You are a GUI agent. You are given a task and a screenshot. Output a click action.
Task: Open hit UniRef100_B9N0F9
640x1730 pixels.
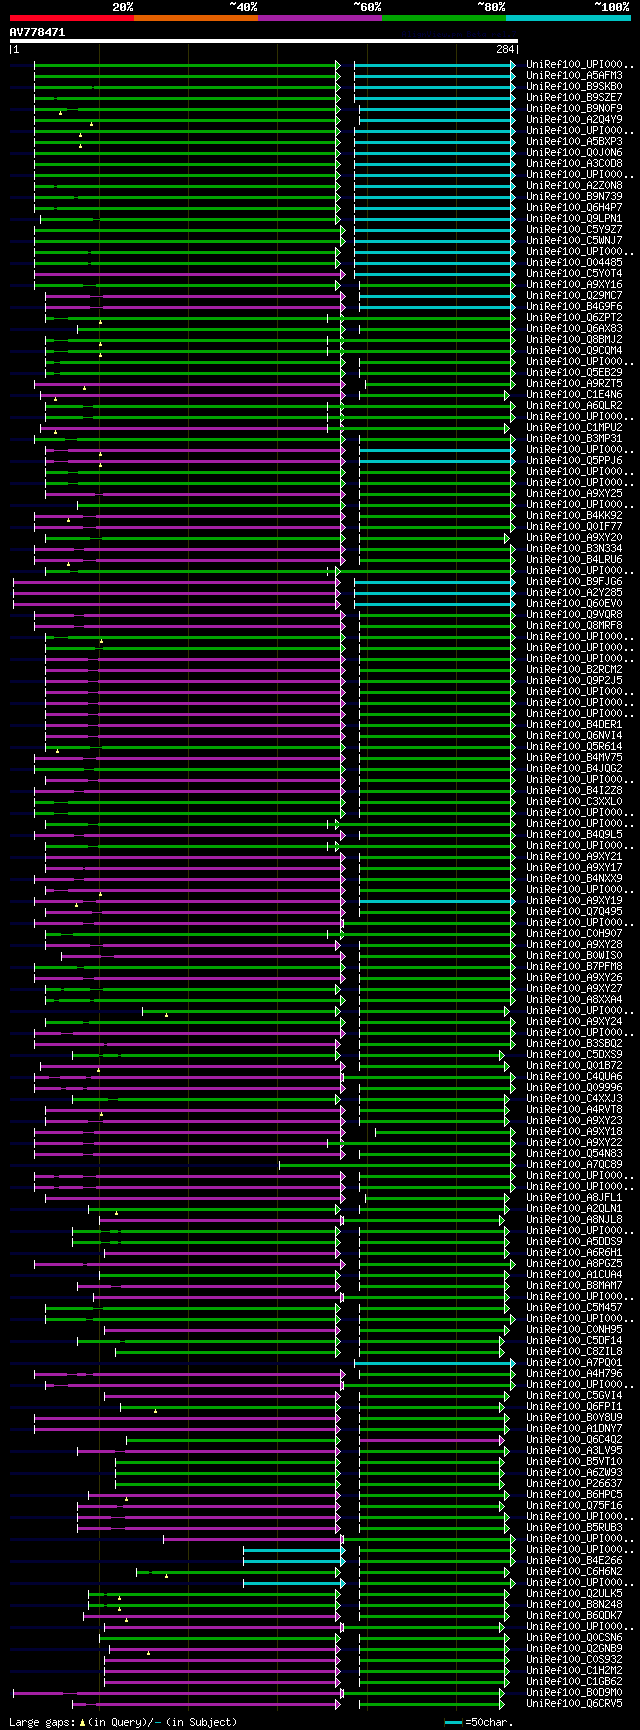tap(574, 108)
